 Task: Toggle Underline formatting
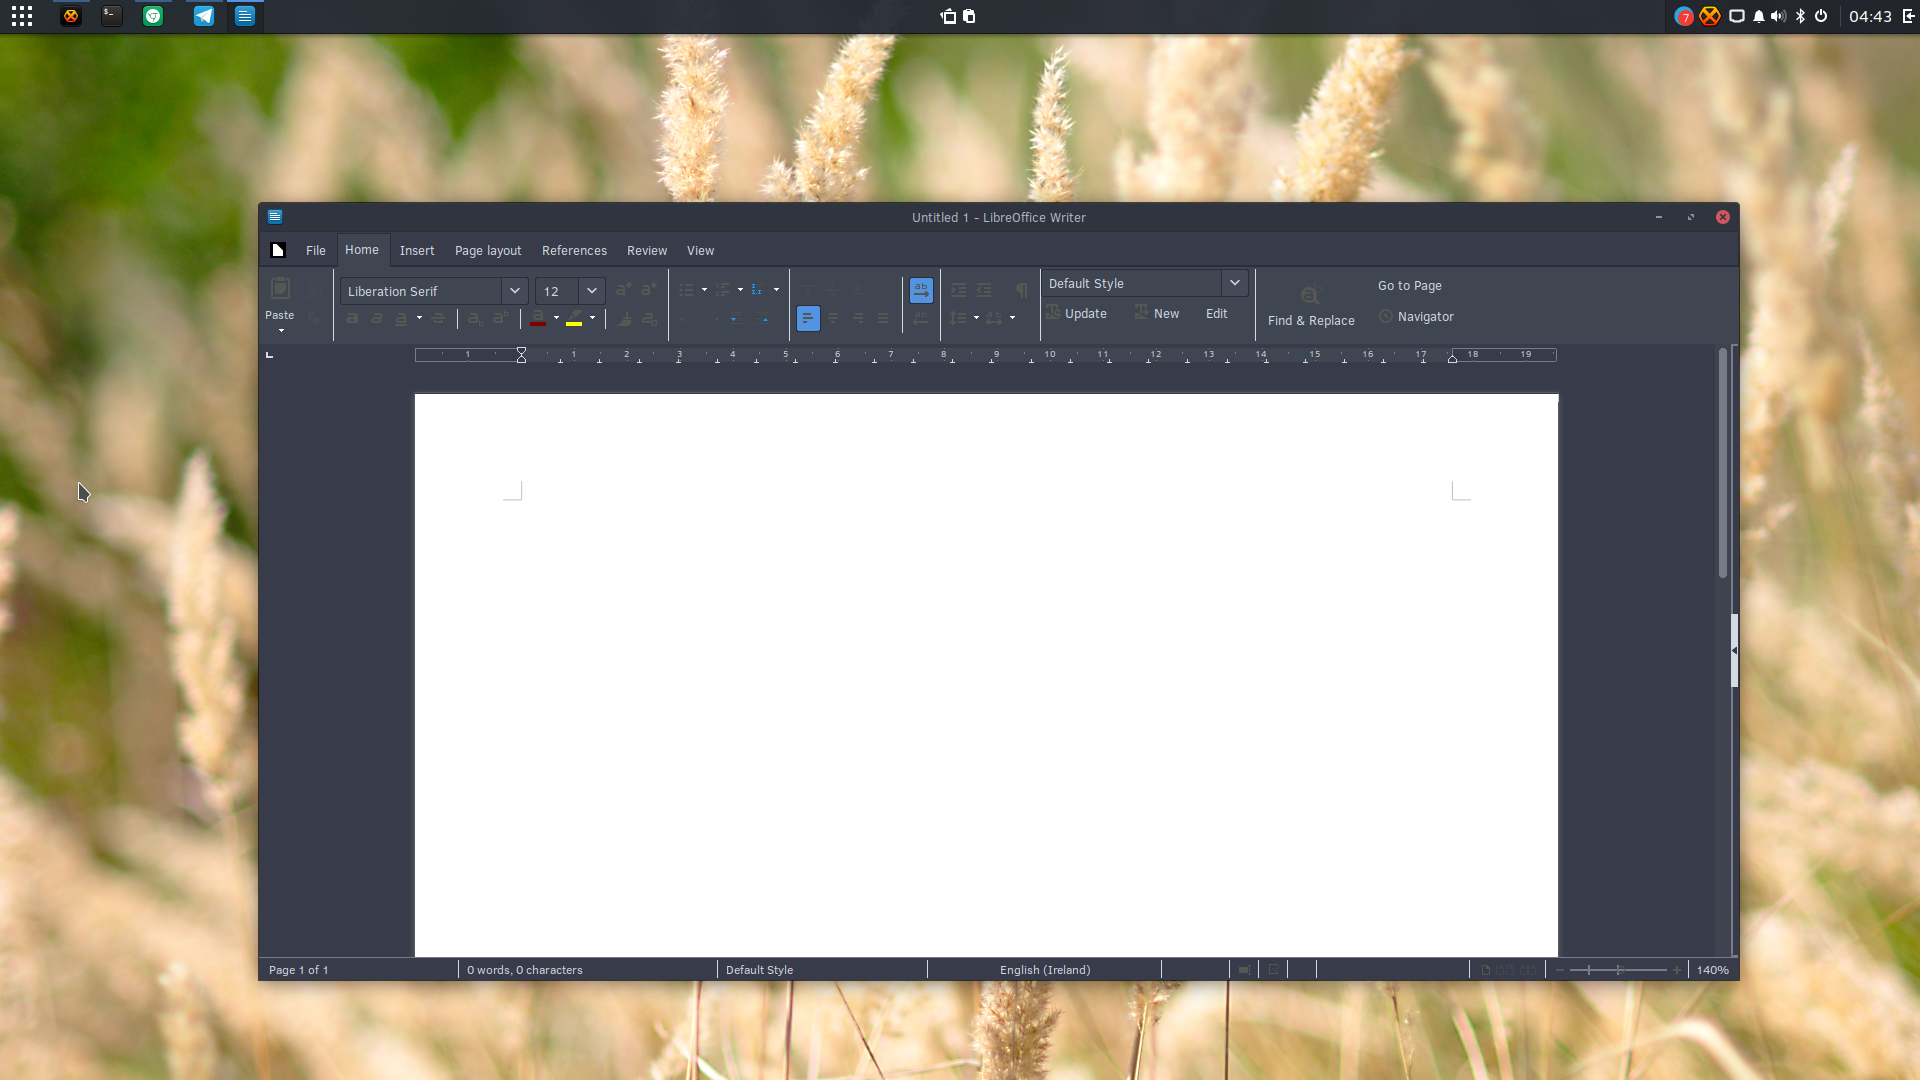(x=401, y=318)
